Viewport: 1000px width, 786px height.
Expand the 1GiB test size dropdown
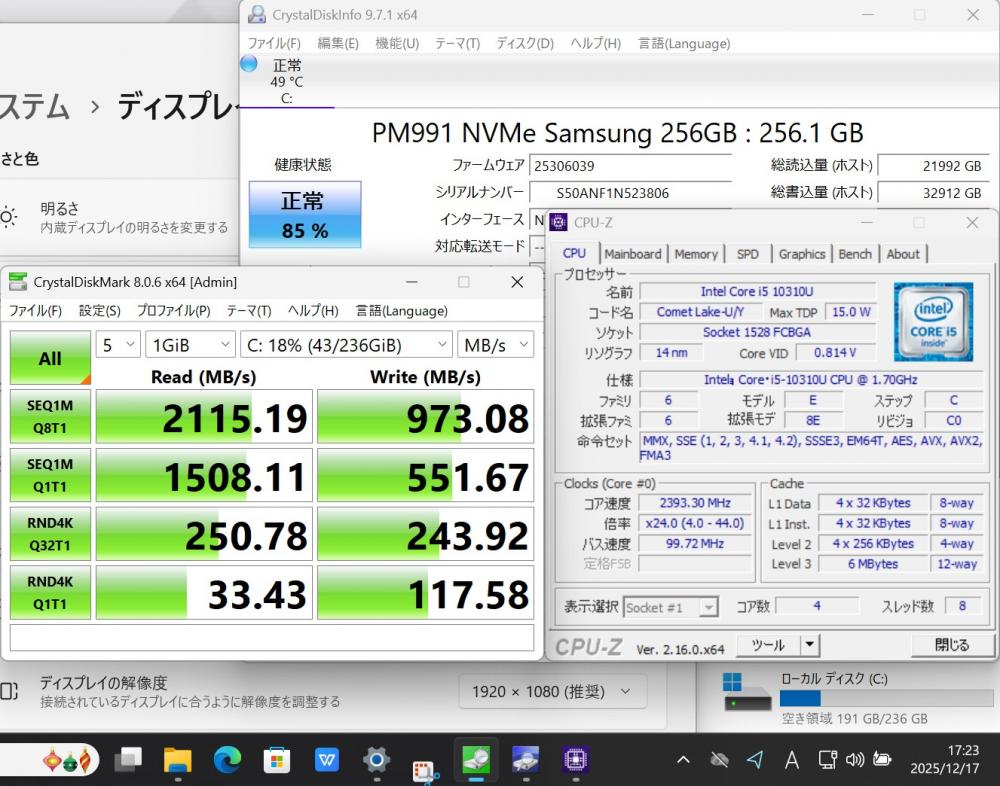[x=190, y=345]
